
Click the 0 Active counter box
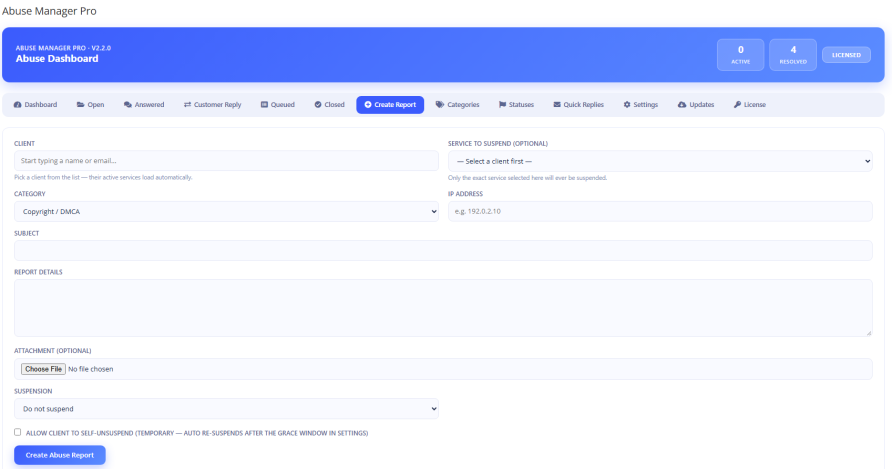tap(740, 55)
